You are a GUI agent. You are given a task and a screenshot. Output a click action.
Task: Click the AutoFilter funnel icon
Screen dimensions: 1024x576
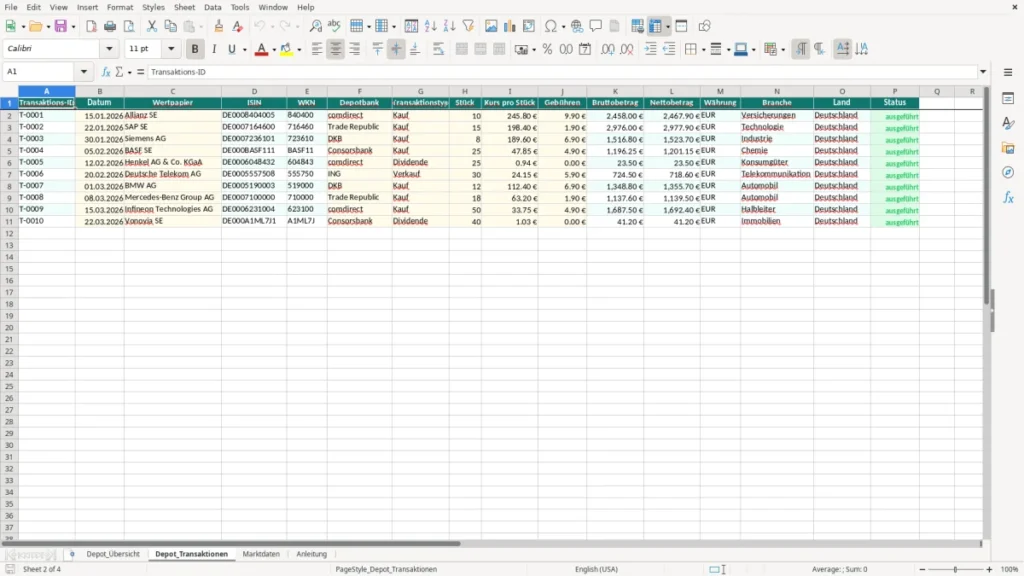(x=468, y=26)
